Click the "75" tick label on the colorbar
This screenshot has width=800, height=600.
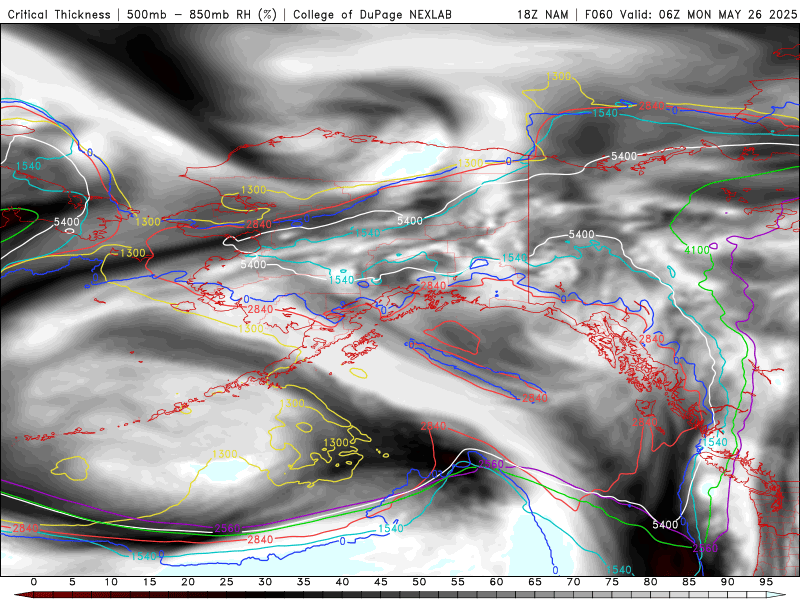pyautogui.click(x=612, y=582)
